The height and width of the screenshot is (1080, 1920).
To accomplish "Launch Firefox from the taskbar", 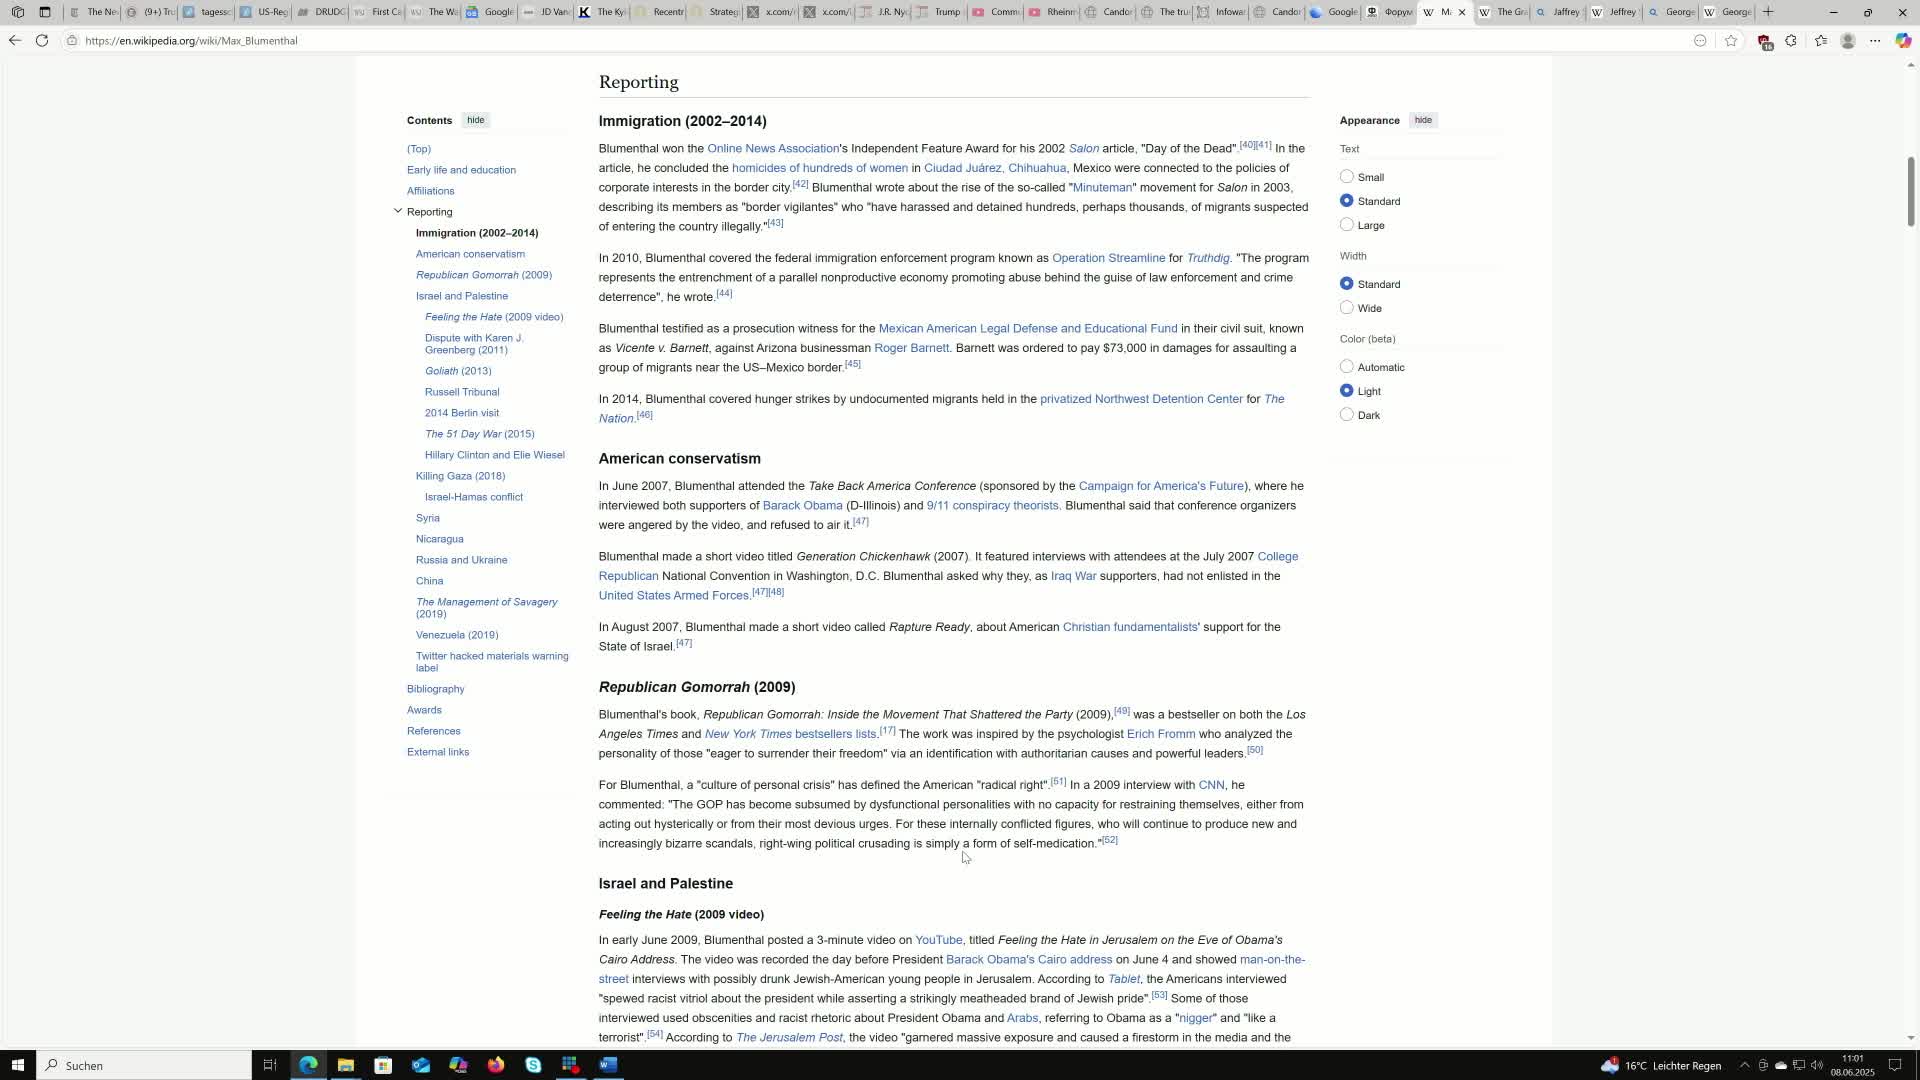I will (497, 1065).
